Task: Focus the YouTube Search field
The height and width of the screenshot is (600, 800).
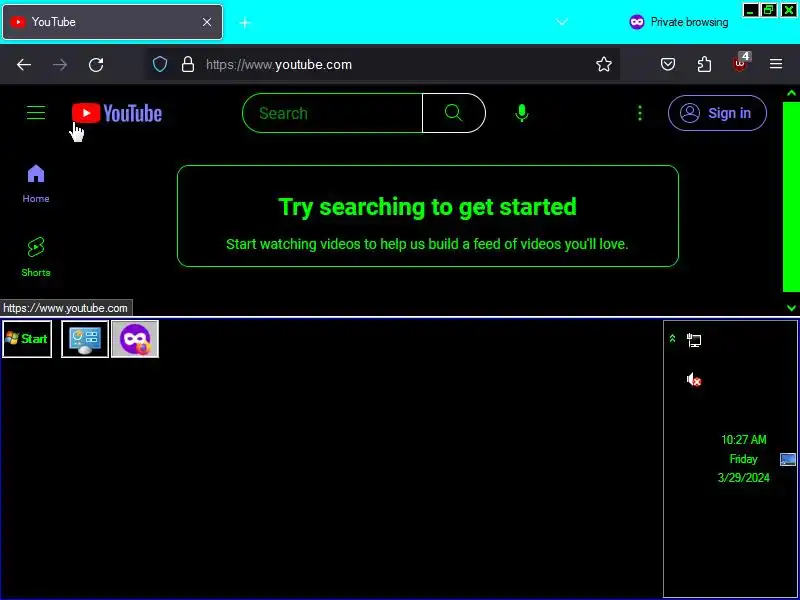Action: [333, 113]
